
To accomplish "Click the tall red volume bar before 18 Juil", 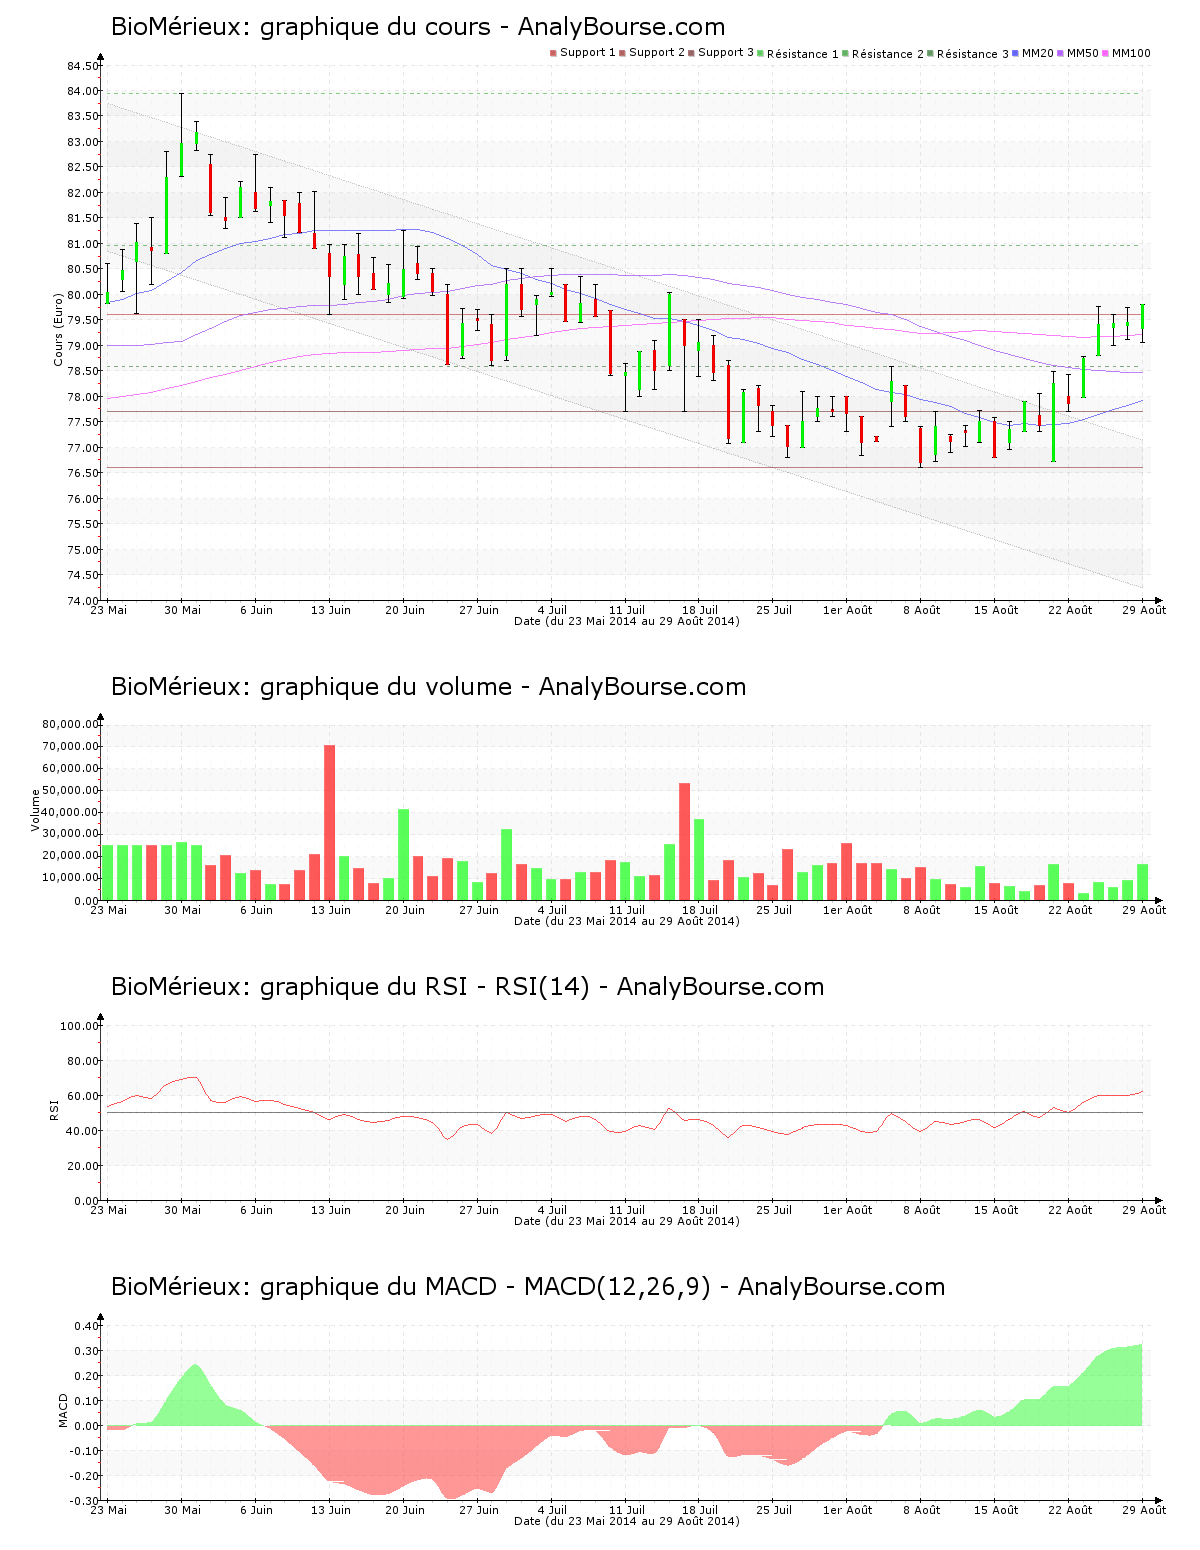I will (684, 841).
